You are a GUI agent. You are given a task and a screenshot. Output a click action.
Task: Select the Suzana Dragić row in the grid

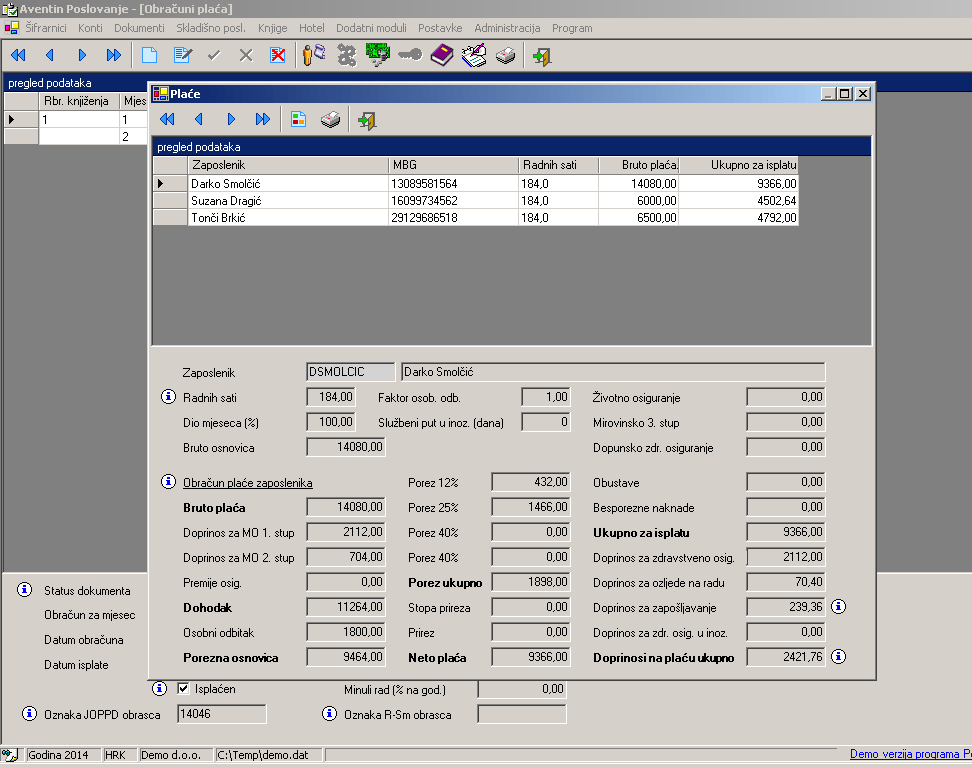288,201
